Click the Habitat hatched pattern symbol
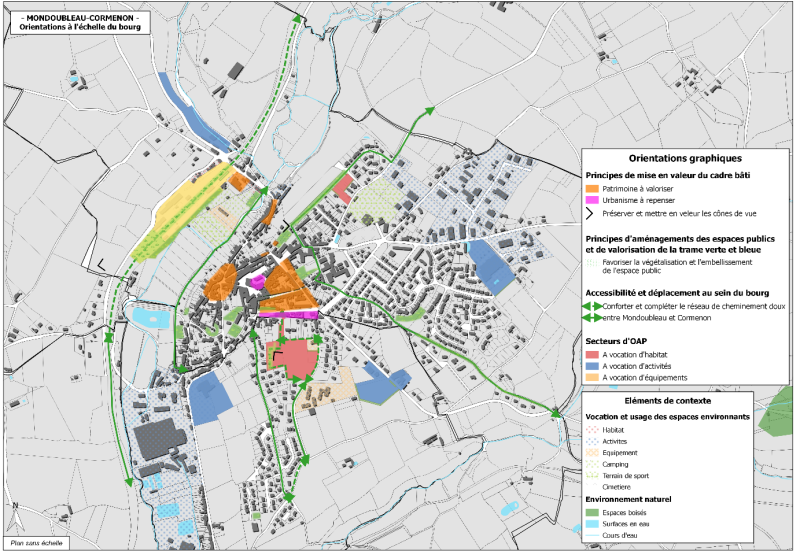The image size is (800, 551). click(x=592, y=429)
